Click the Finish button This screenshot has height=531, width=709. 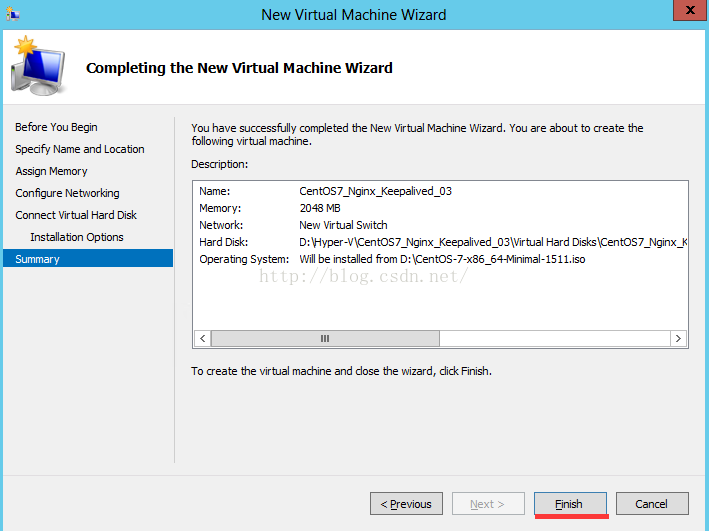[x=570, y=503]
